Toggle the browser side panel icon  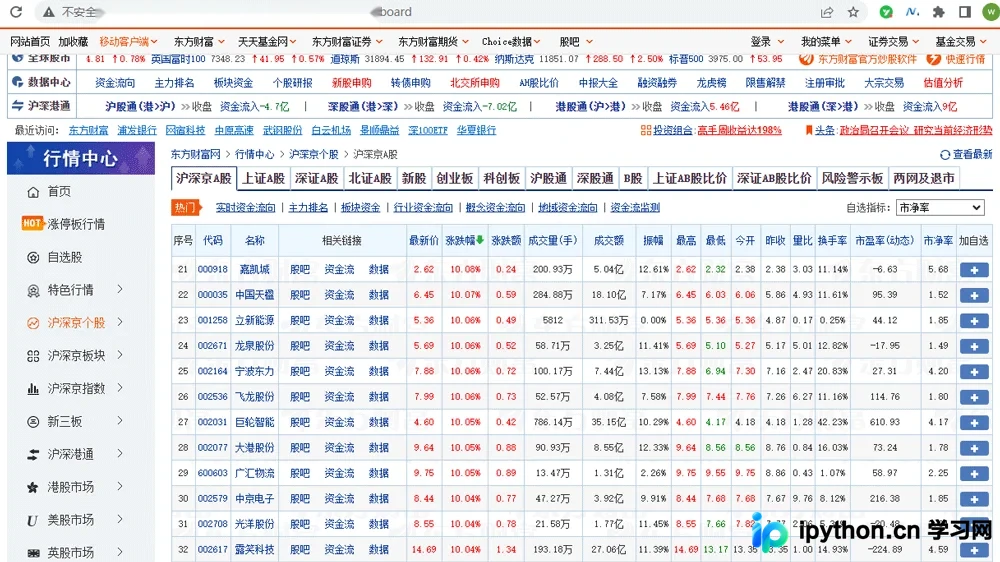tap(965, 11)
